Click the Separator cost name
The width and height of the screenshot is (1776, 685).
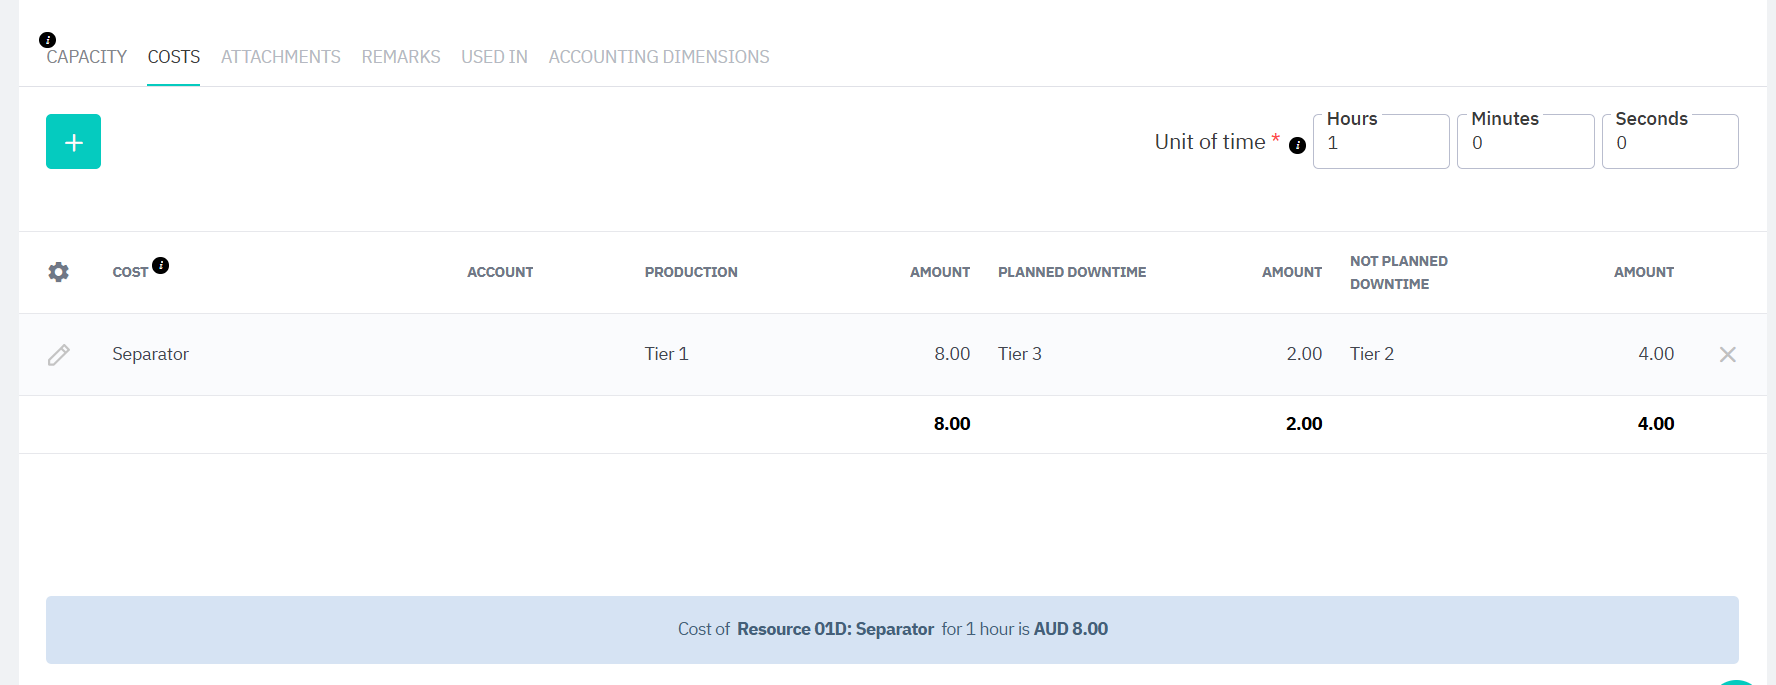[151, 354]
